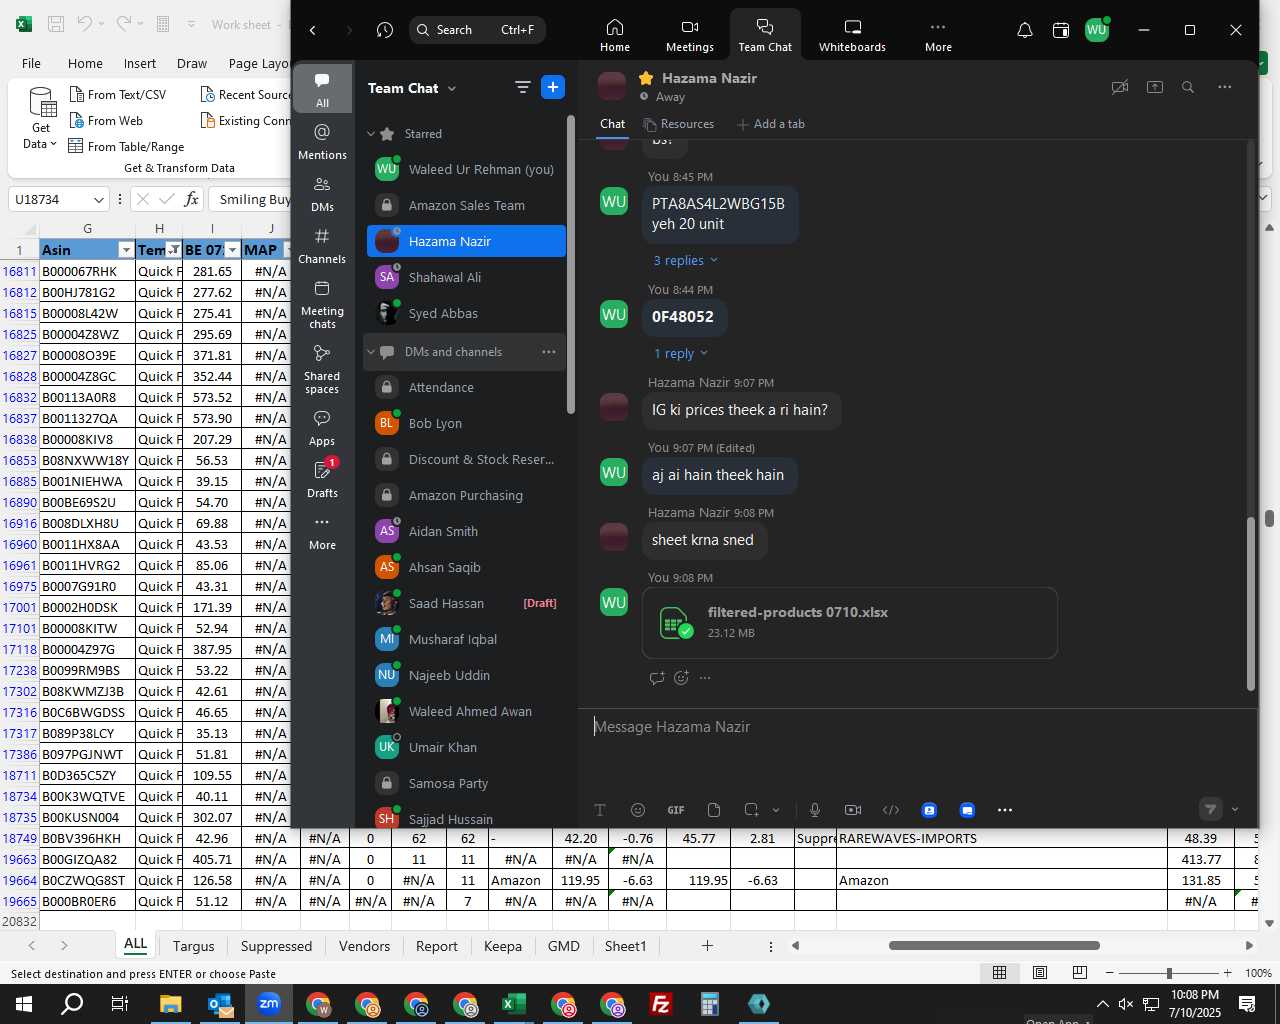This screenshot has height=1024, width=1280.
Task: Add reaction to the filtered-products file message
Action: (682, 678)
